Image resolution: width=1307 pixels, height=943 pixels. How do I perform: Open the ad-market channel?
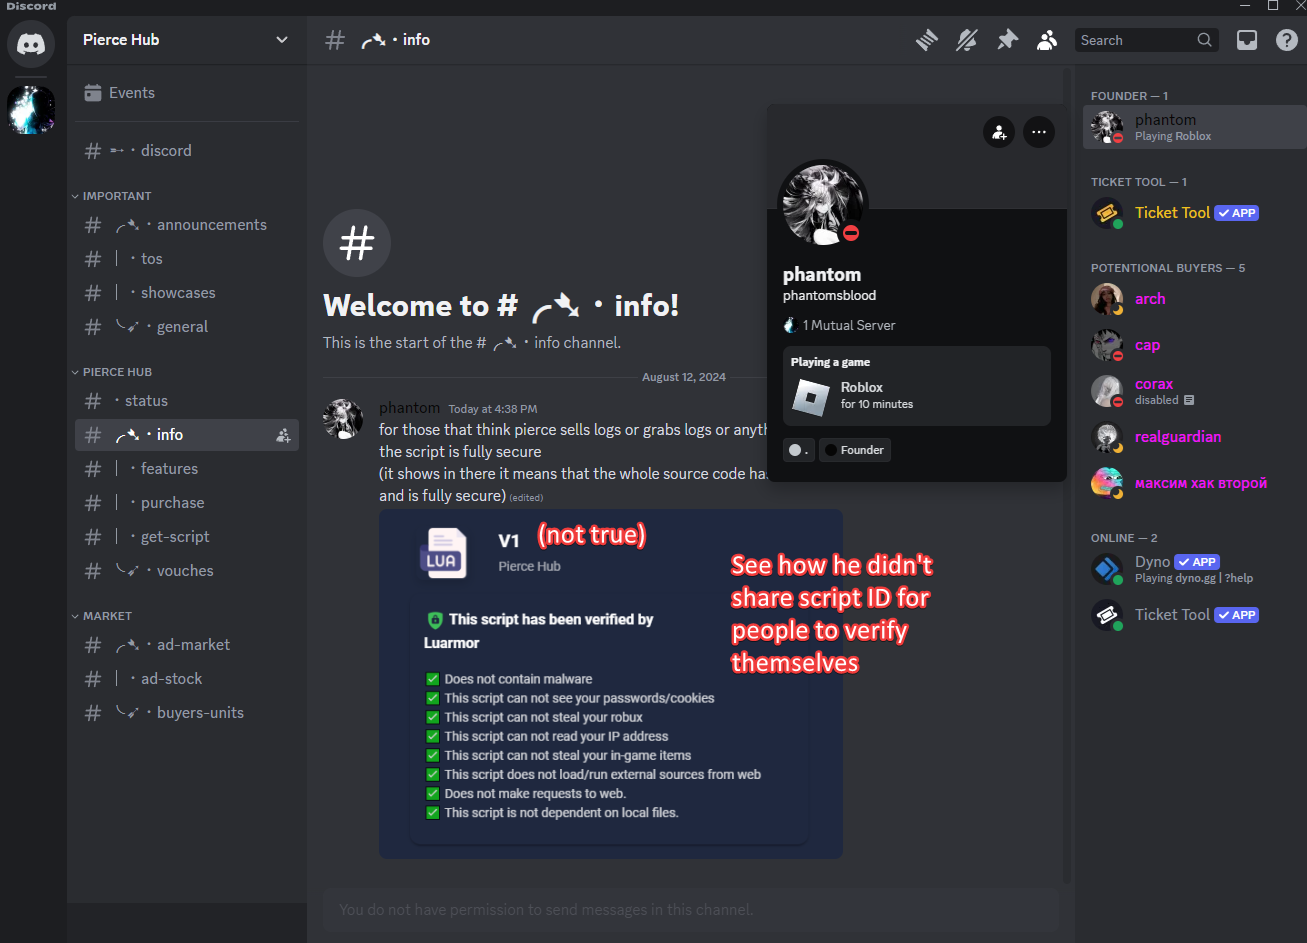tap(187, 645)
